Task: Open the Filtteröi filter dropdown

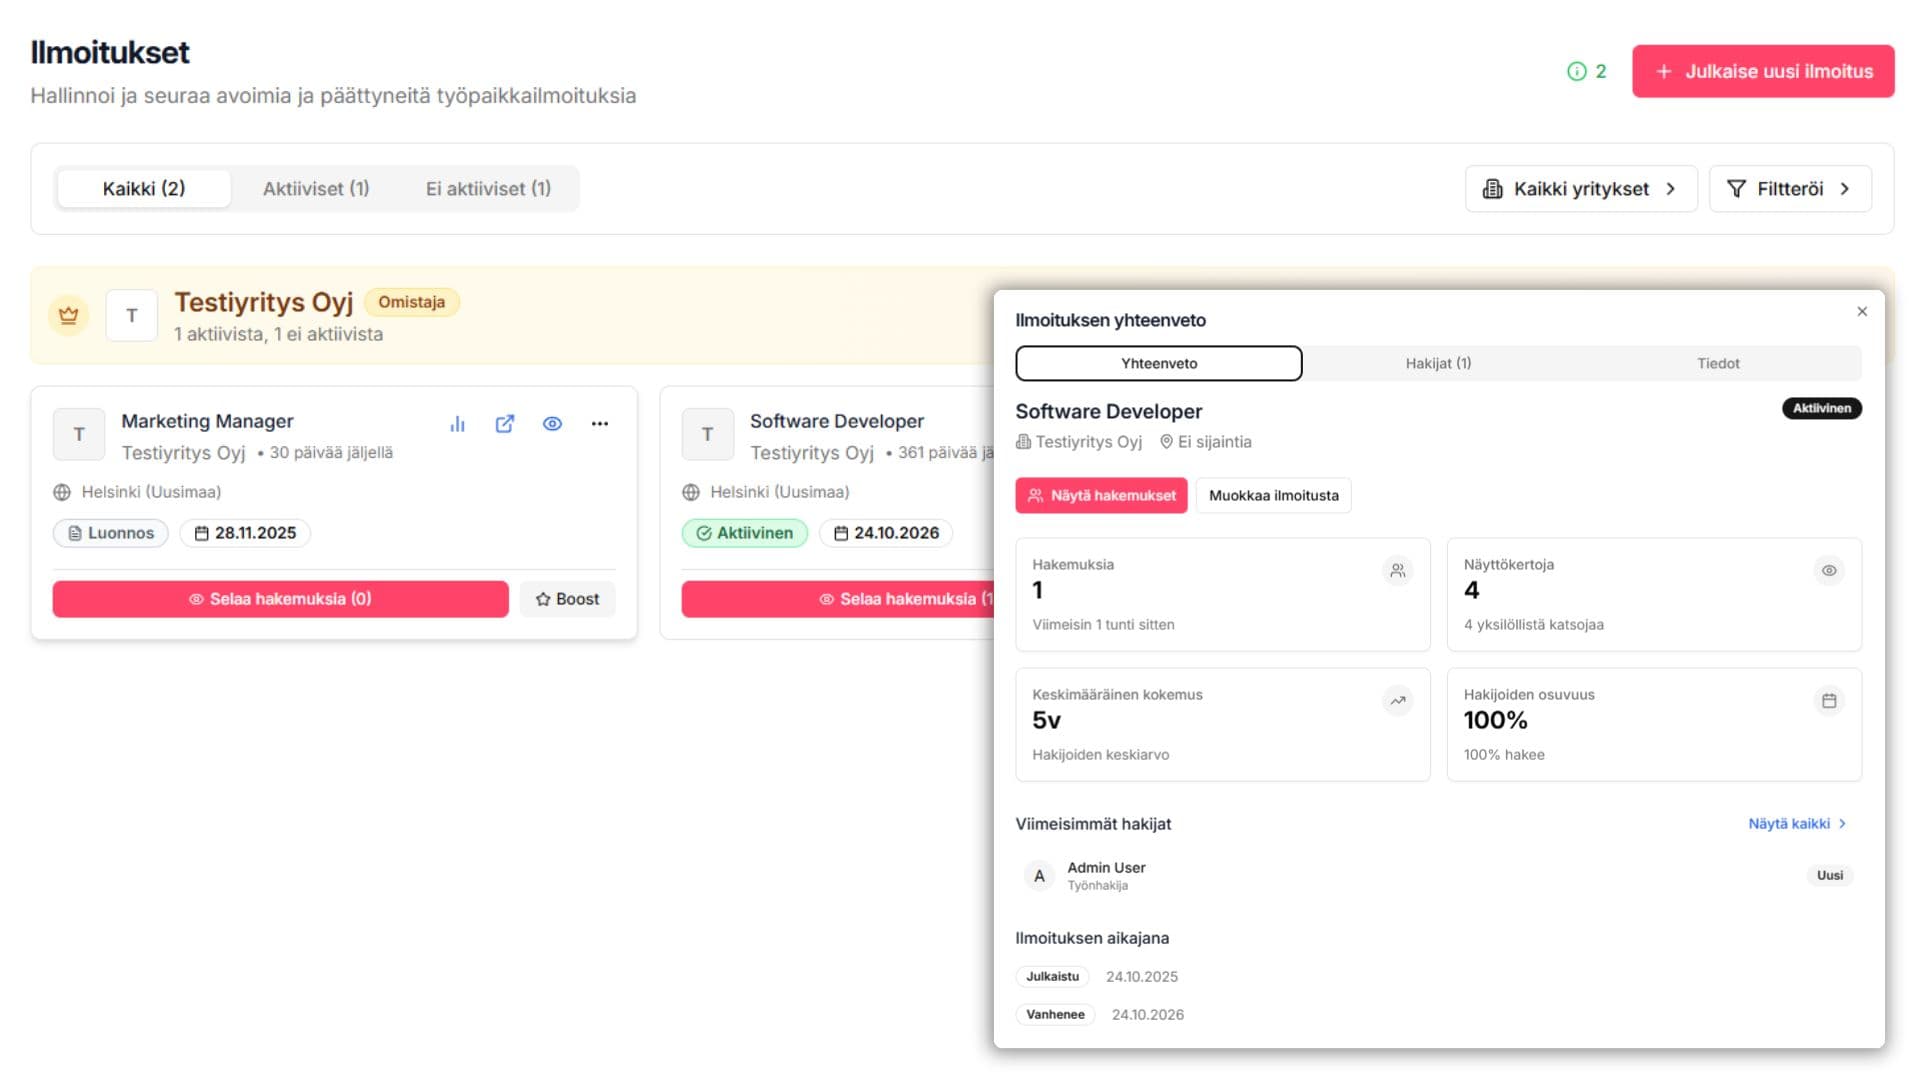Action: pyautogui.click(x=1789, y=189)
